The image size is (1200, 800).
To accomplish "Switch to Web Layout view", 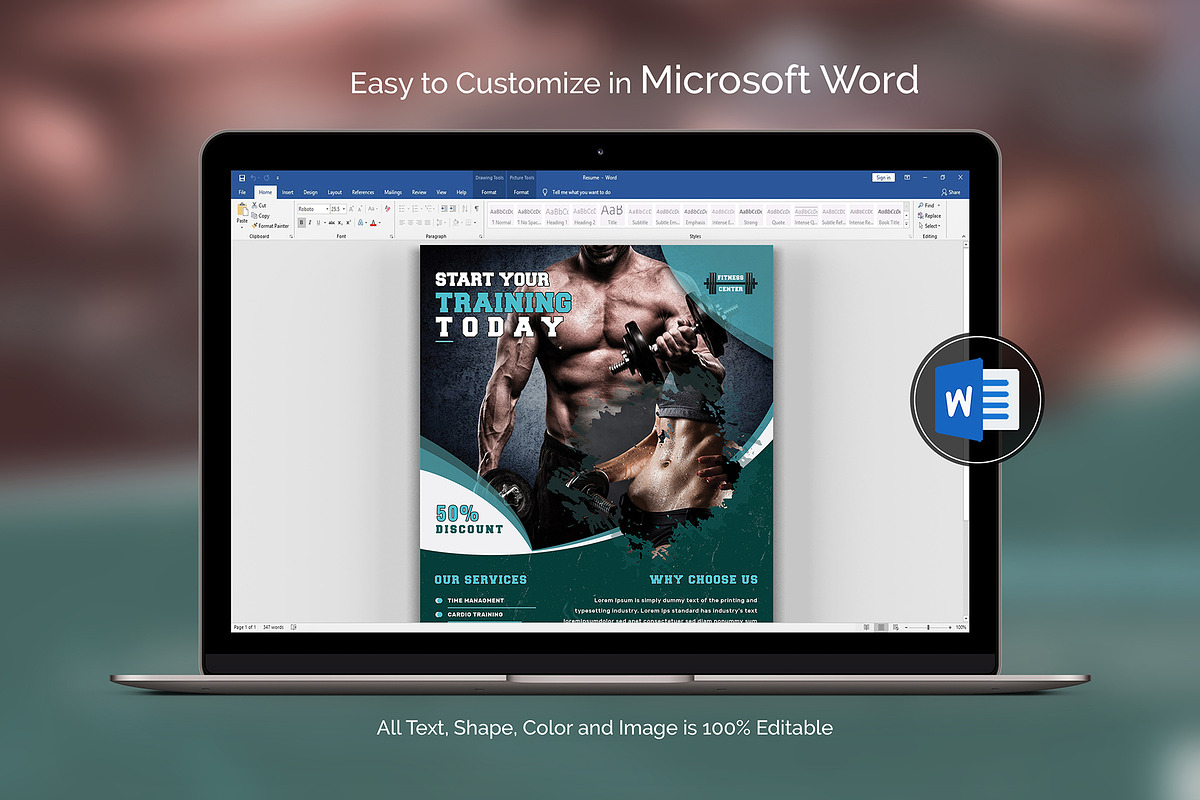I will click(896, 627).
